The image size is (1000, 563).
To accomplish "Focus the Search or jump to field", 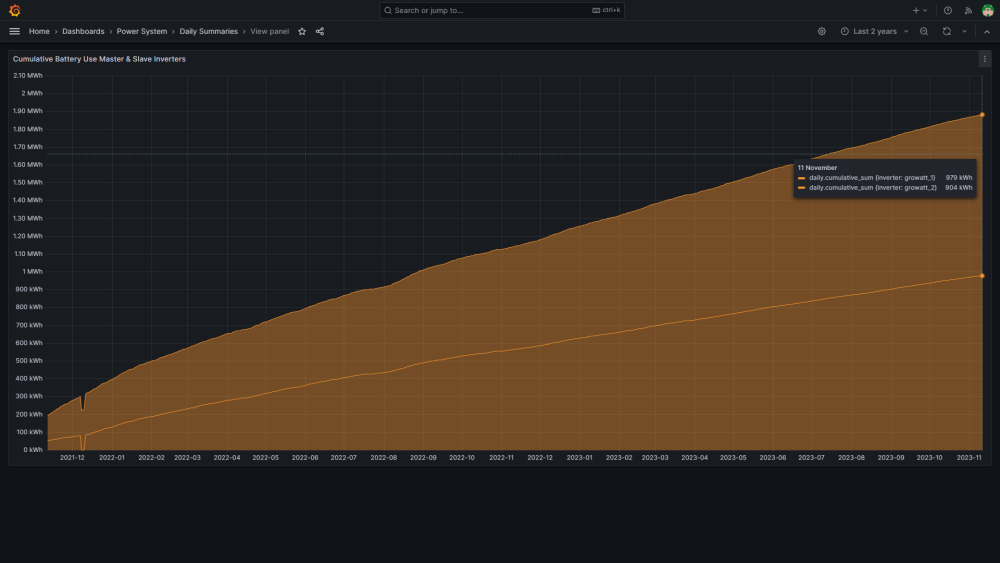I will (x=501, y=10).
